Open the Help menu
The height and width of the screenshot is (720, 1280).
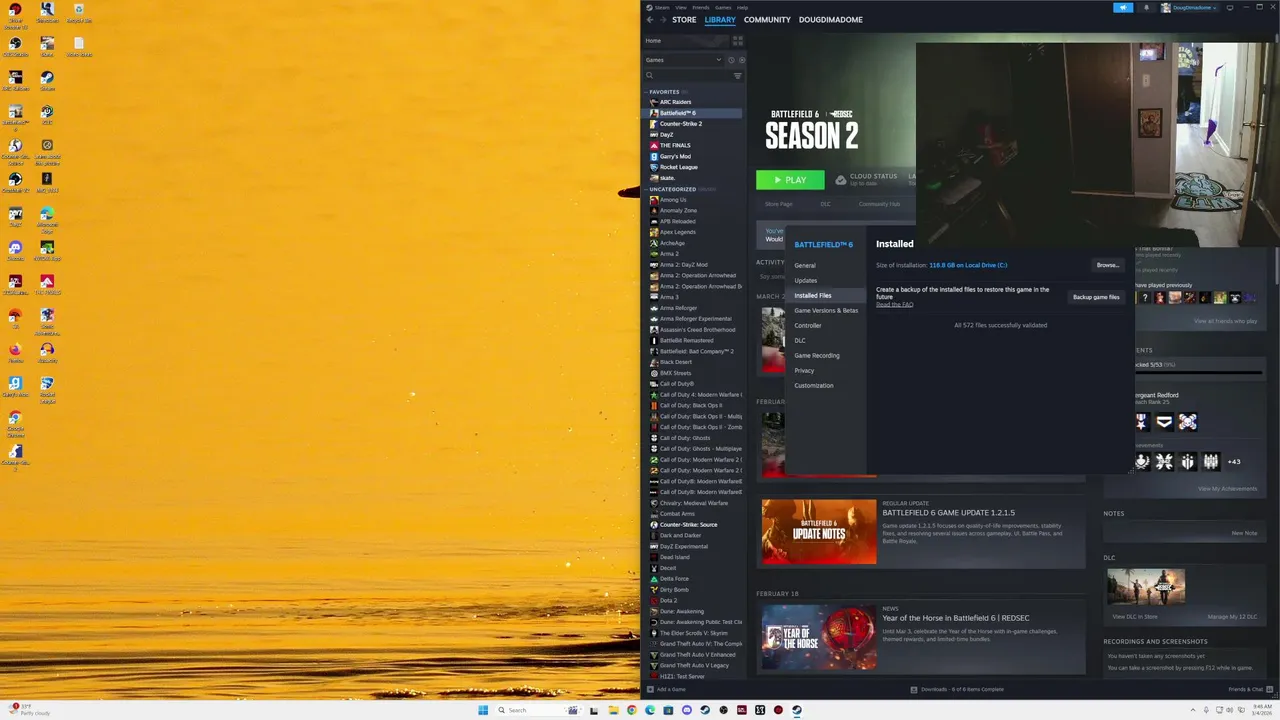click(x=742, y=7)
